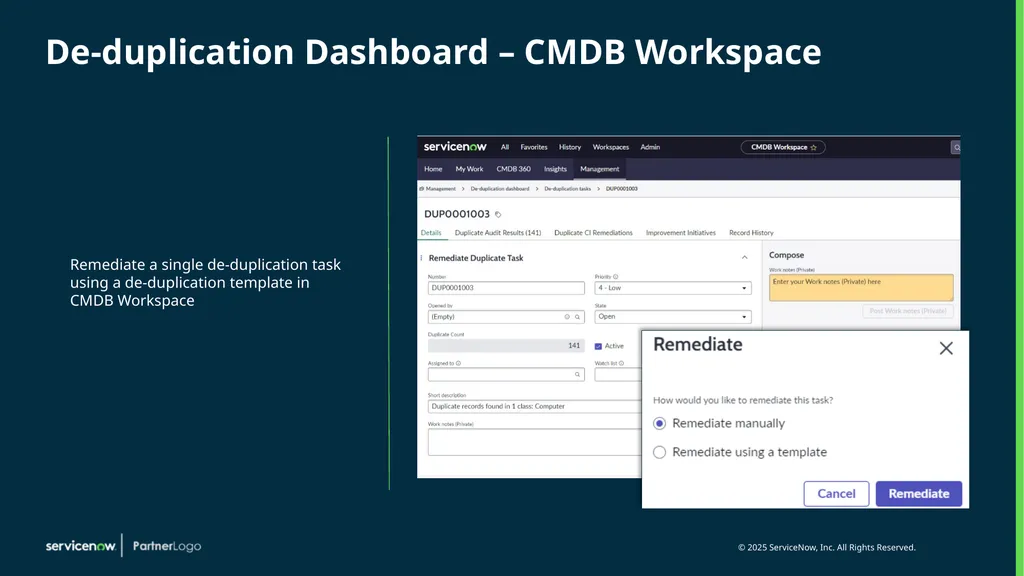Screen dimensions: 1024x576
Task: Follow the Management breadcrumb link
Action: point(440,189)
